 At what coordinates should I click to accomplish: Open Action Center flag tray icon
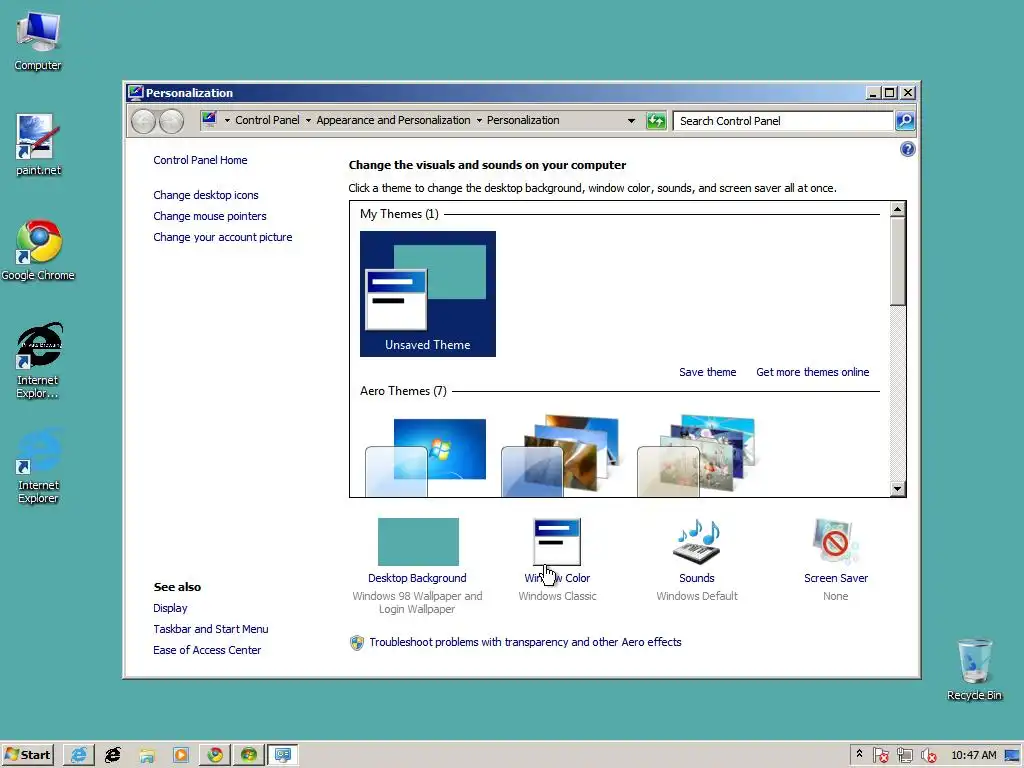(x=880, y=755)
